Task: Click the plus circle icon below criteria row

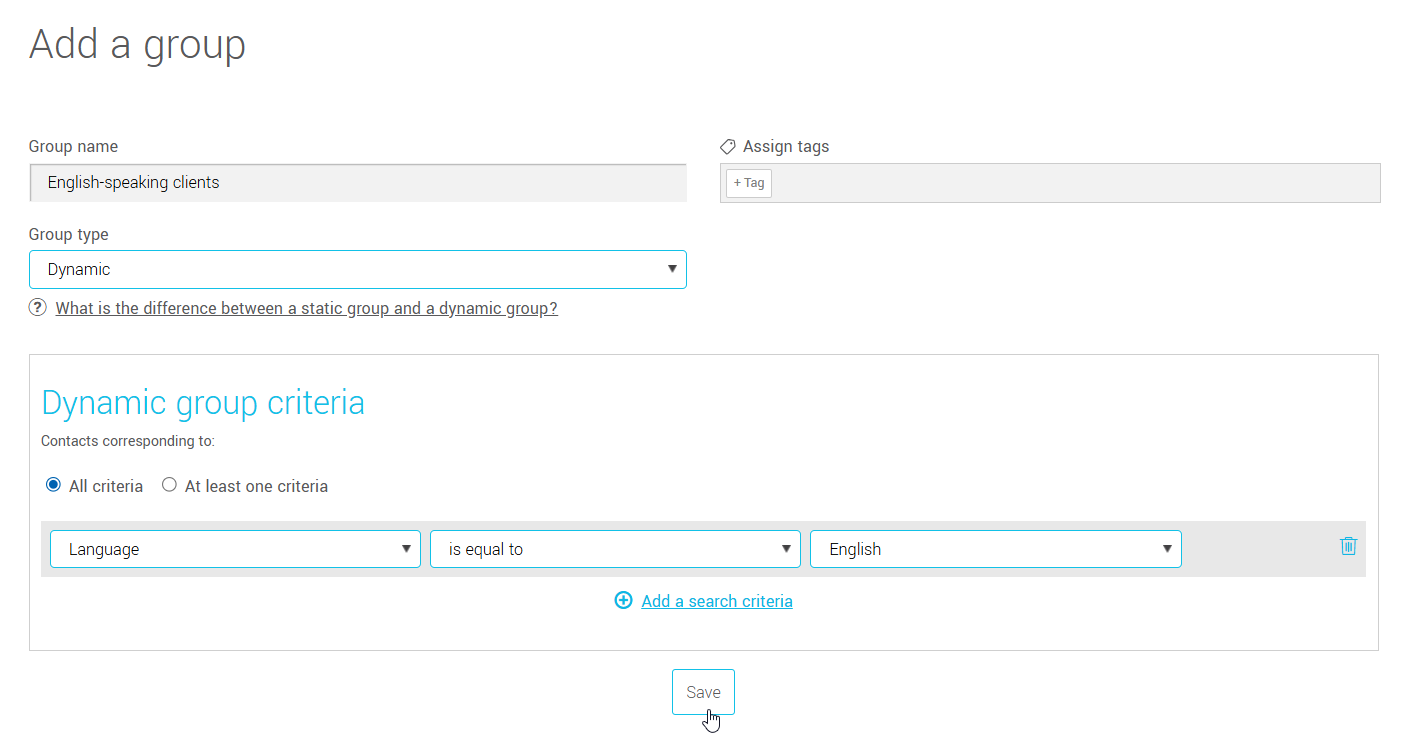Action: pyautogui.click(x=623, y=601)
